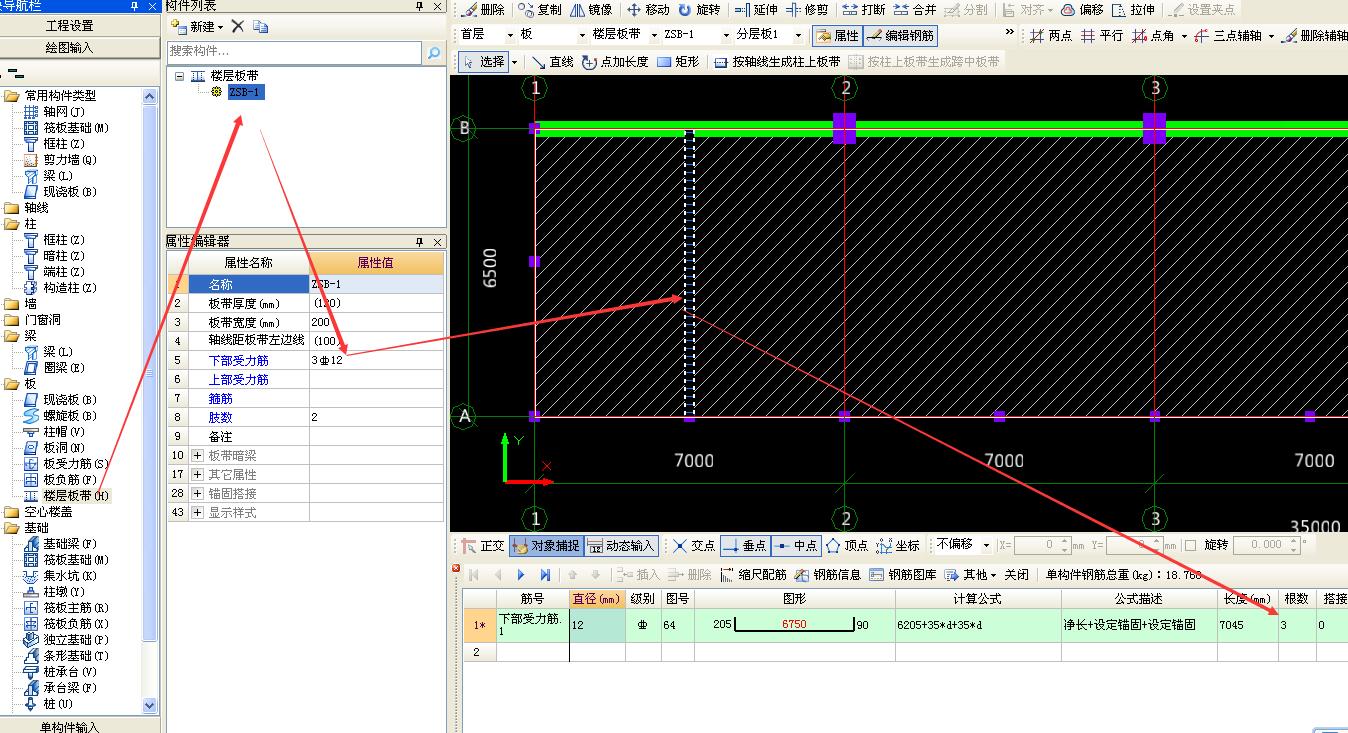Toggle 属性 properties panel button
1348x733 pixels.
837,35
